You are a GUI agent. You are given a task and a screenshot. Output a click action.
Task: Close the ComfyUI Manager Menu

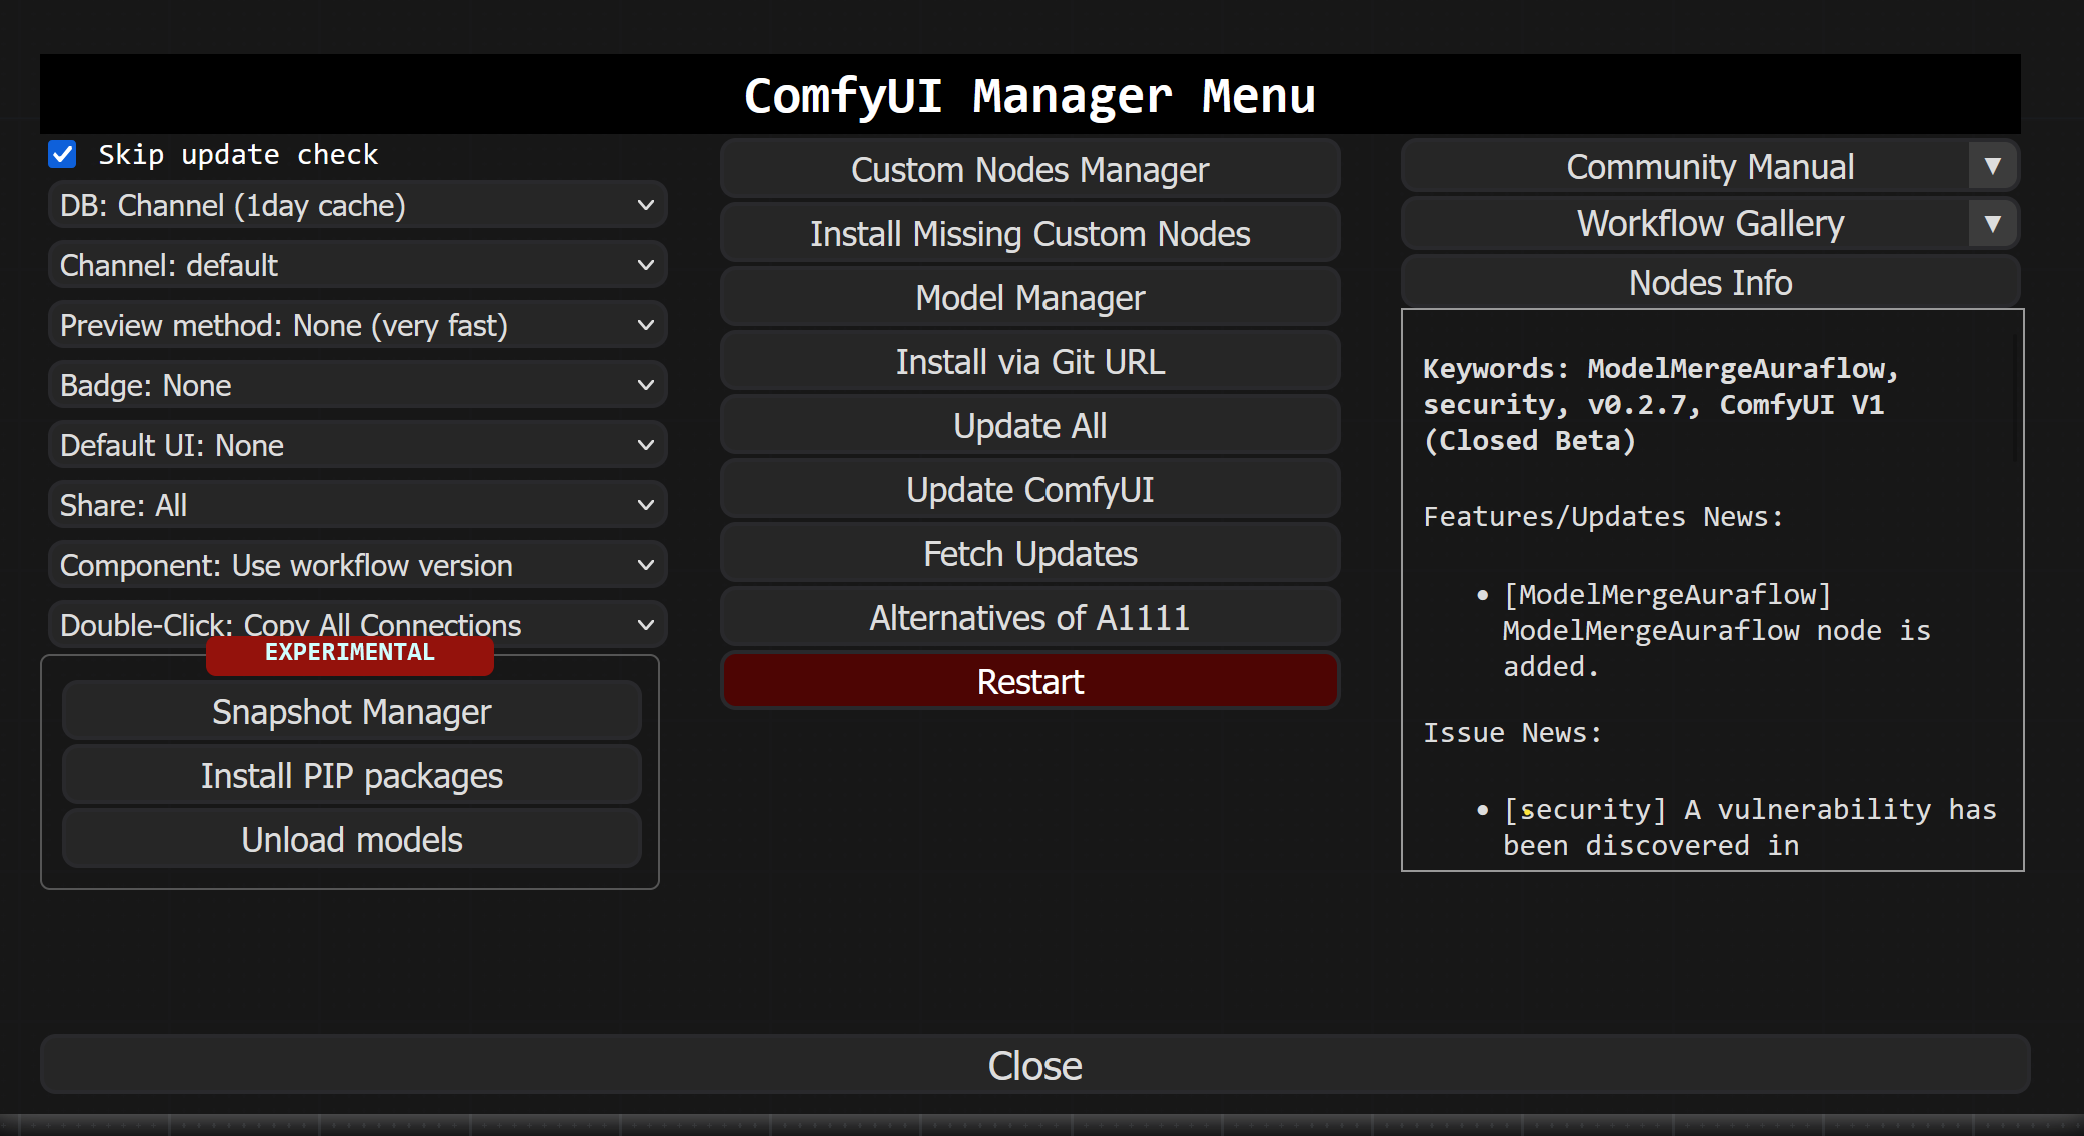tap(1034, 1065)
